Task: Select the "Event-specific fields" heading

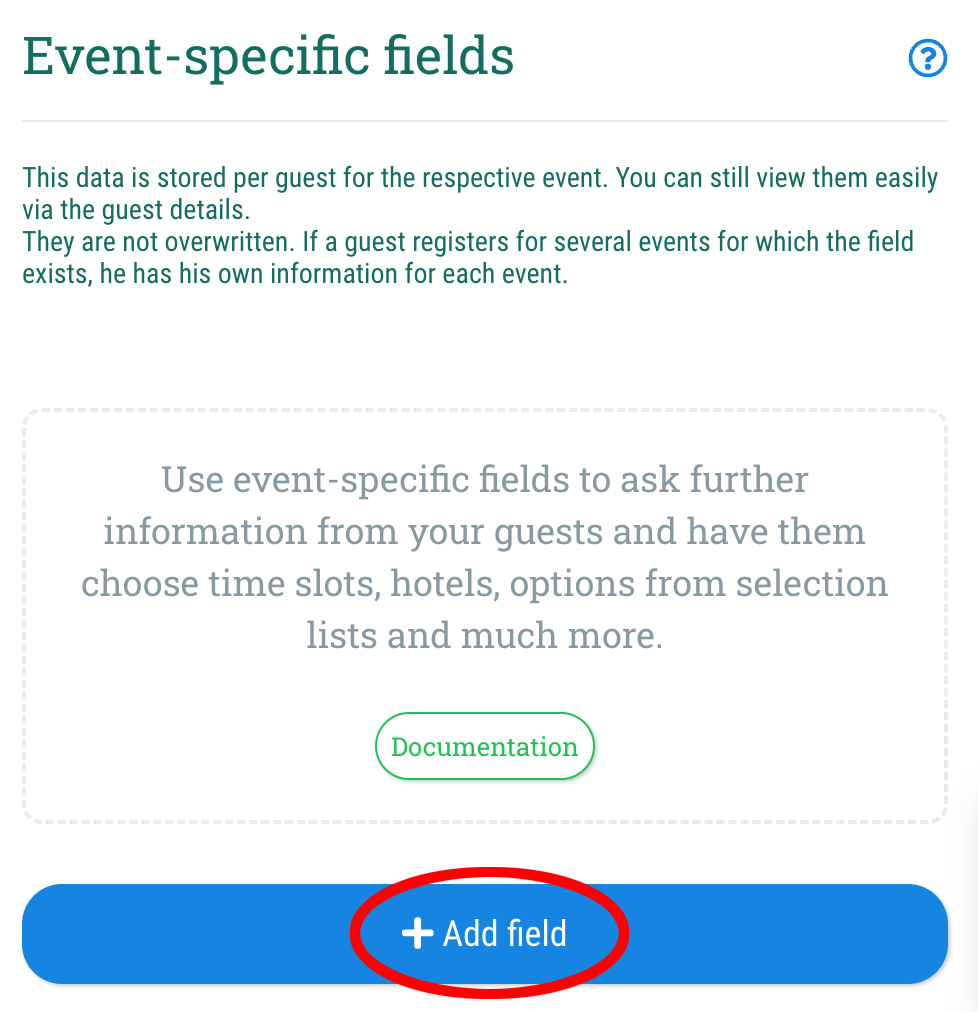Action: [268, 57]
